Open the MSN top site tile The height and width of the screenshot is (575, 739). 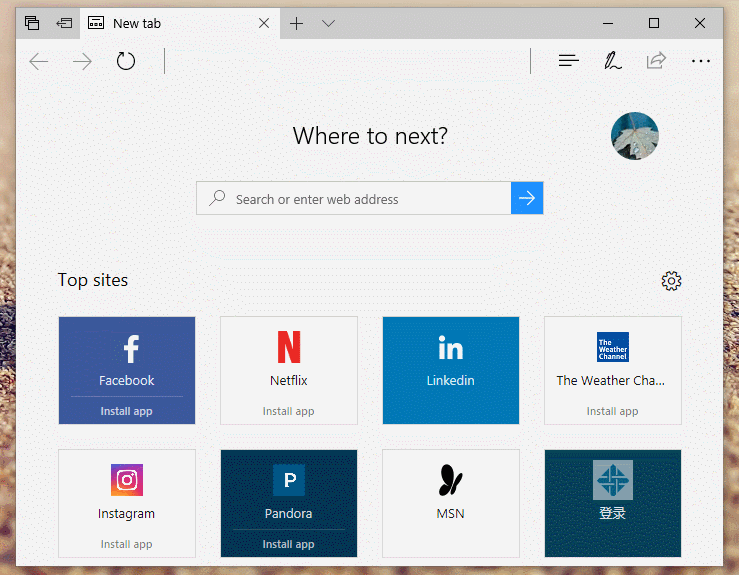click(451, 503)
